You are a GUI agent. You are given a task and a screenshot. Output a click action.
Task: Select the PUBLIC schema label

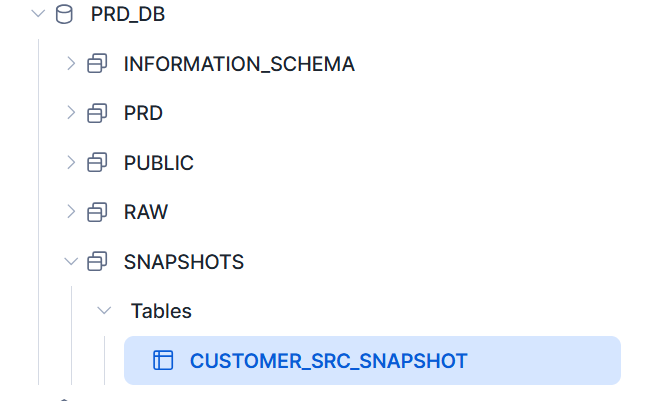click(158, 163)
